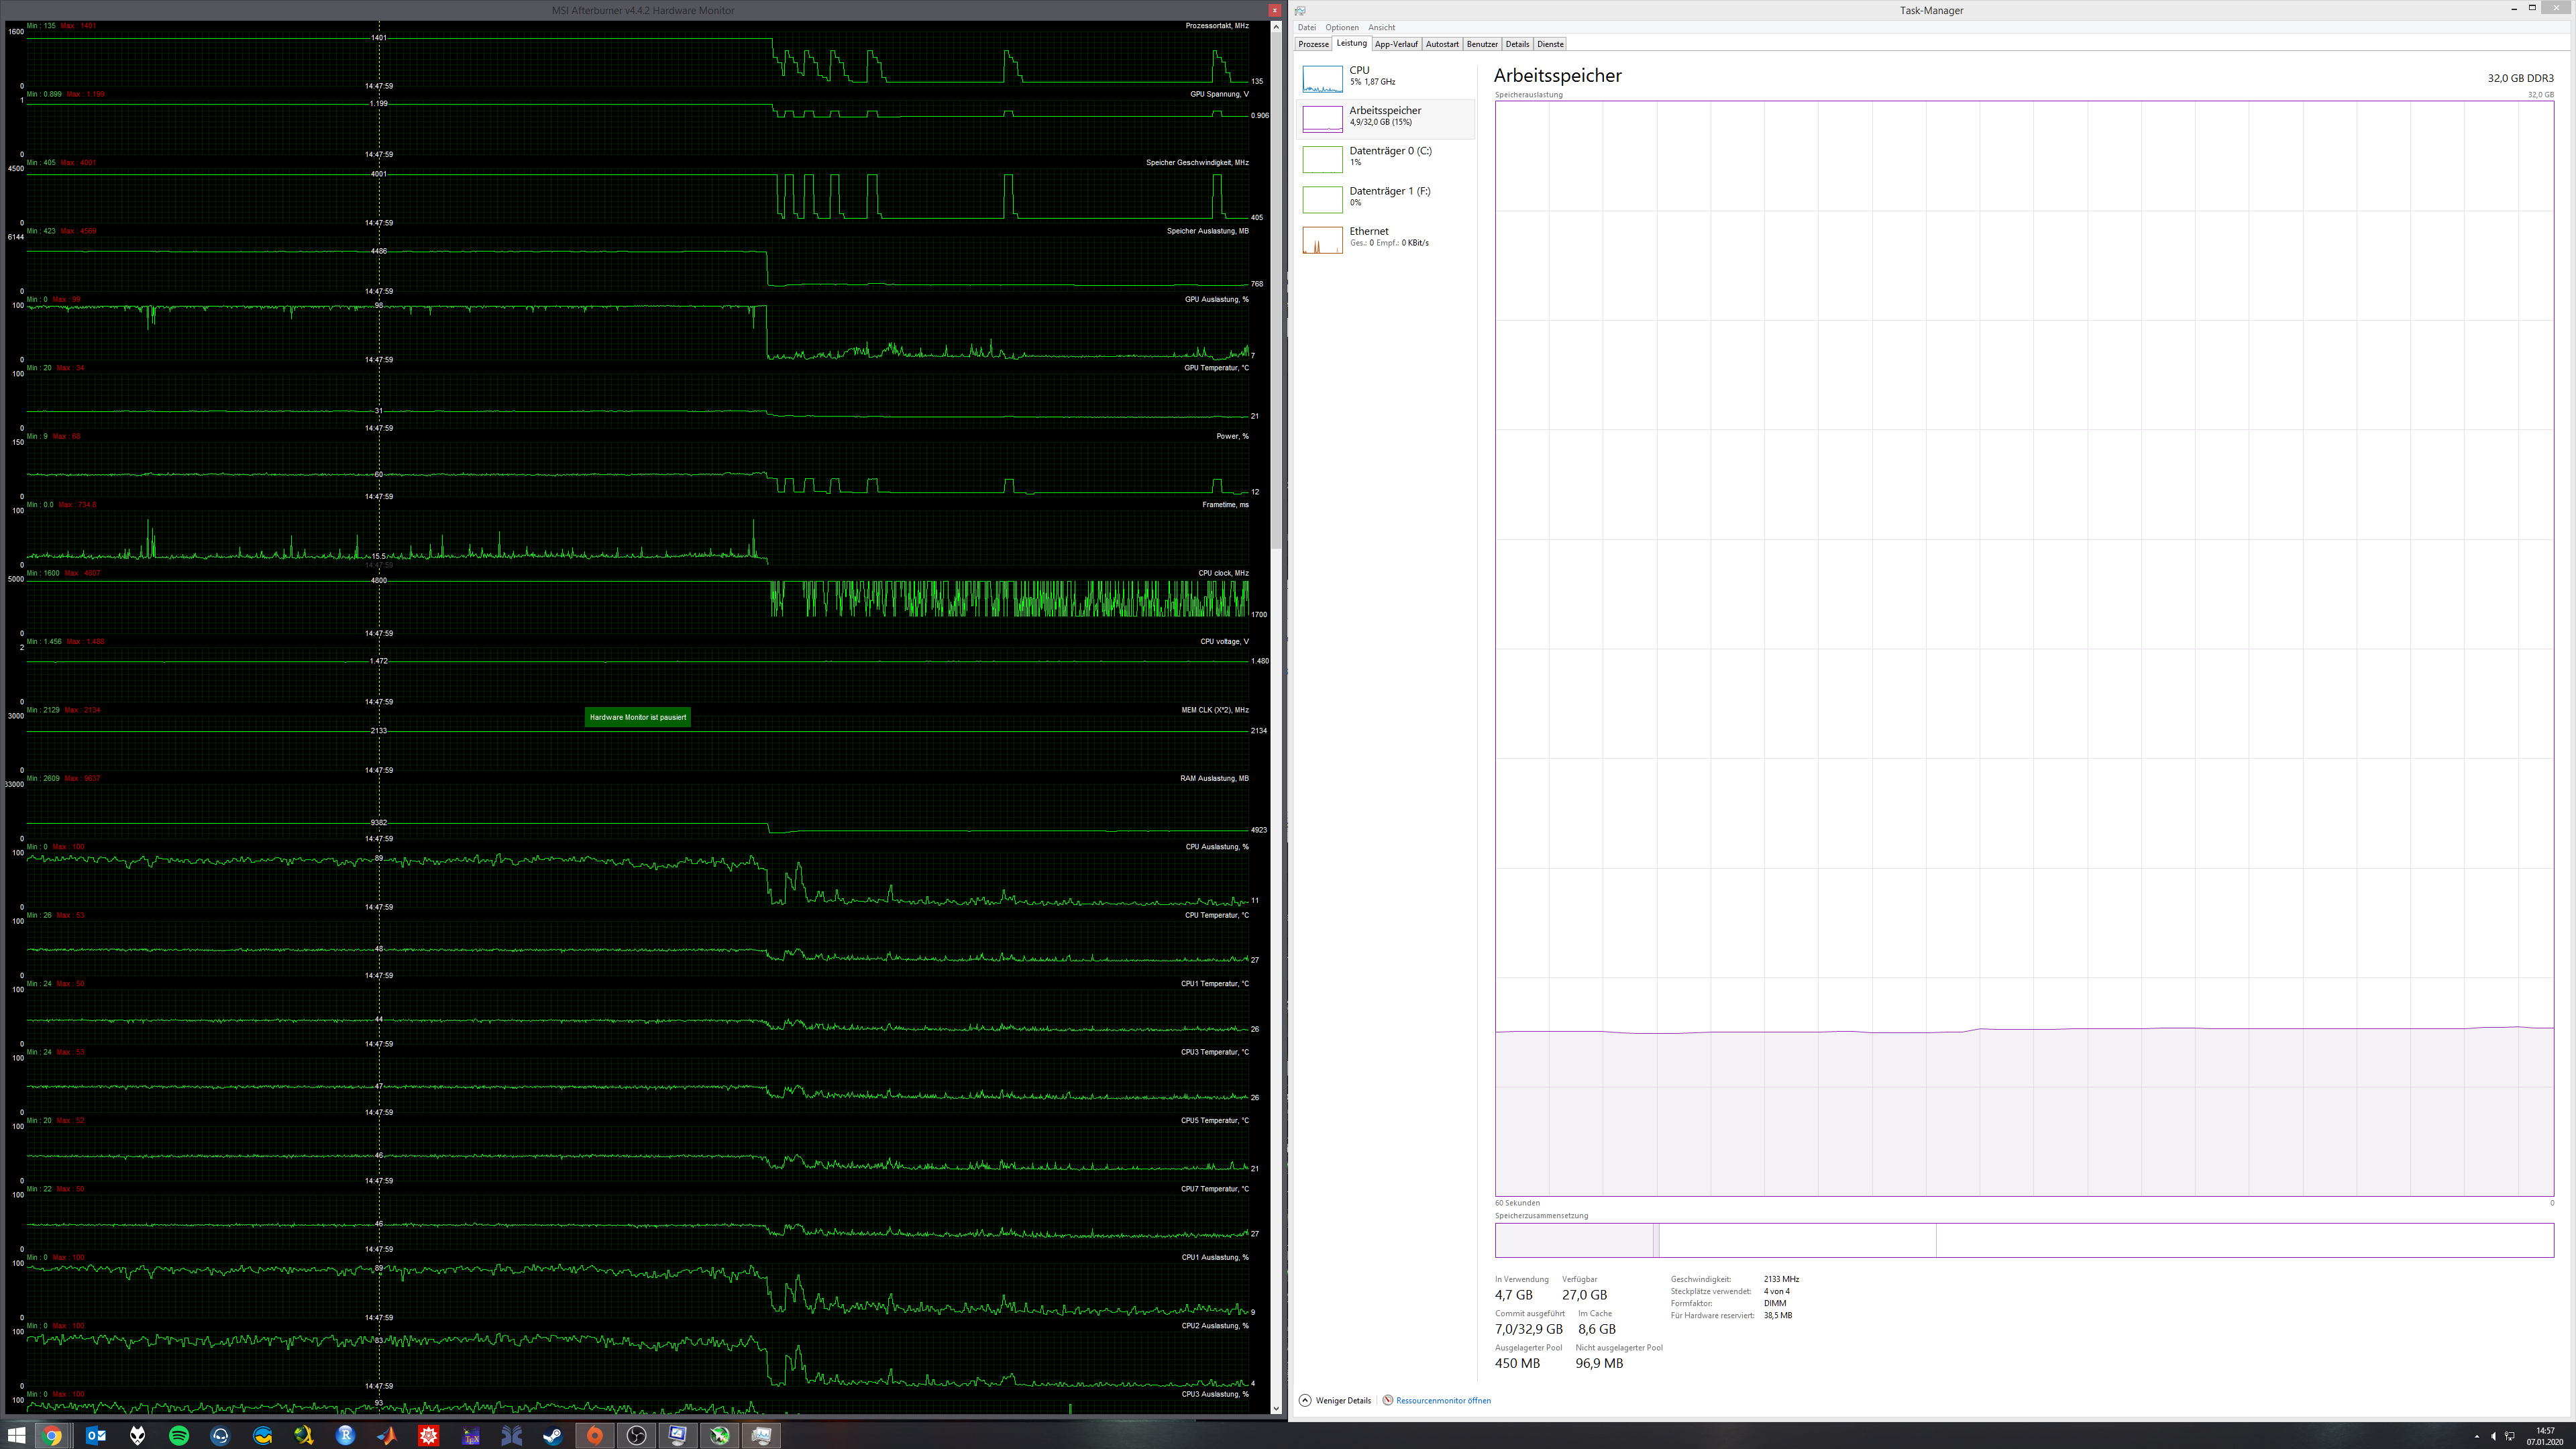Screen dimensions: 2576x1449
Task: Select Datenträger 0 (C:) graph
Action: 1322,158
